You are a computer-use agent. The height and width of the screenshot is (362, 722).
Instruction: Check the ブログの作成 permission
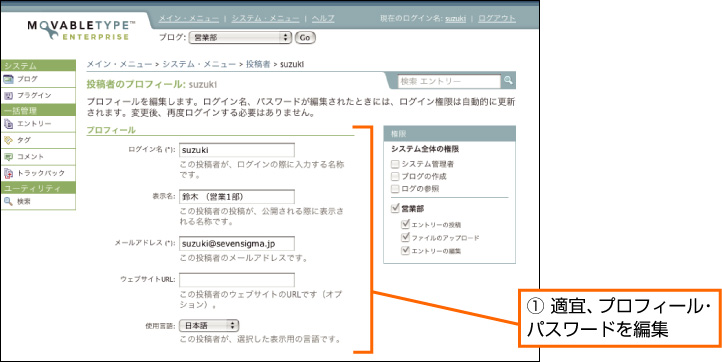(x=395, y=176)
